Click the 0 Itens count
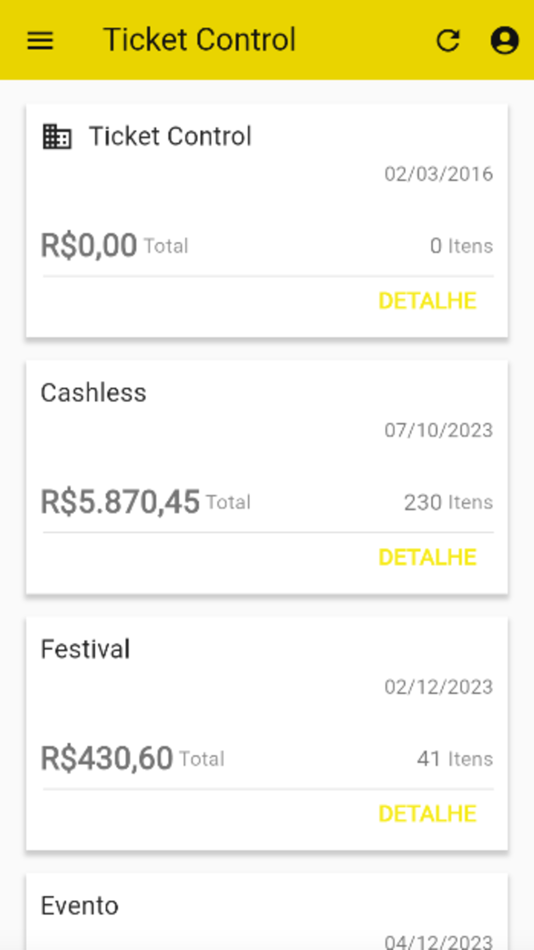The image size is (534, 950). point(462,246)
